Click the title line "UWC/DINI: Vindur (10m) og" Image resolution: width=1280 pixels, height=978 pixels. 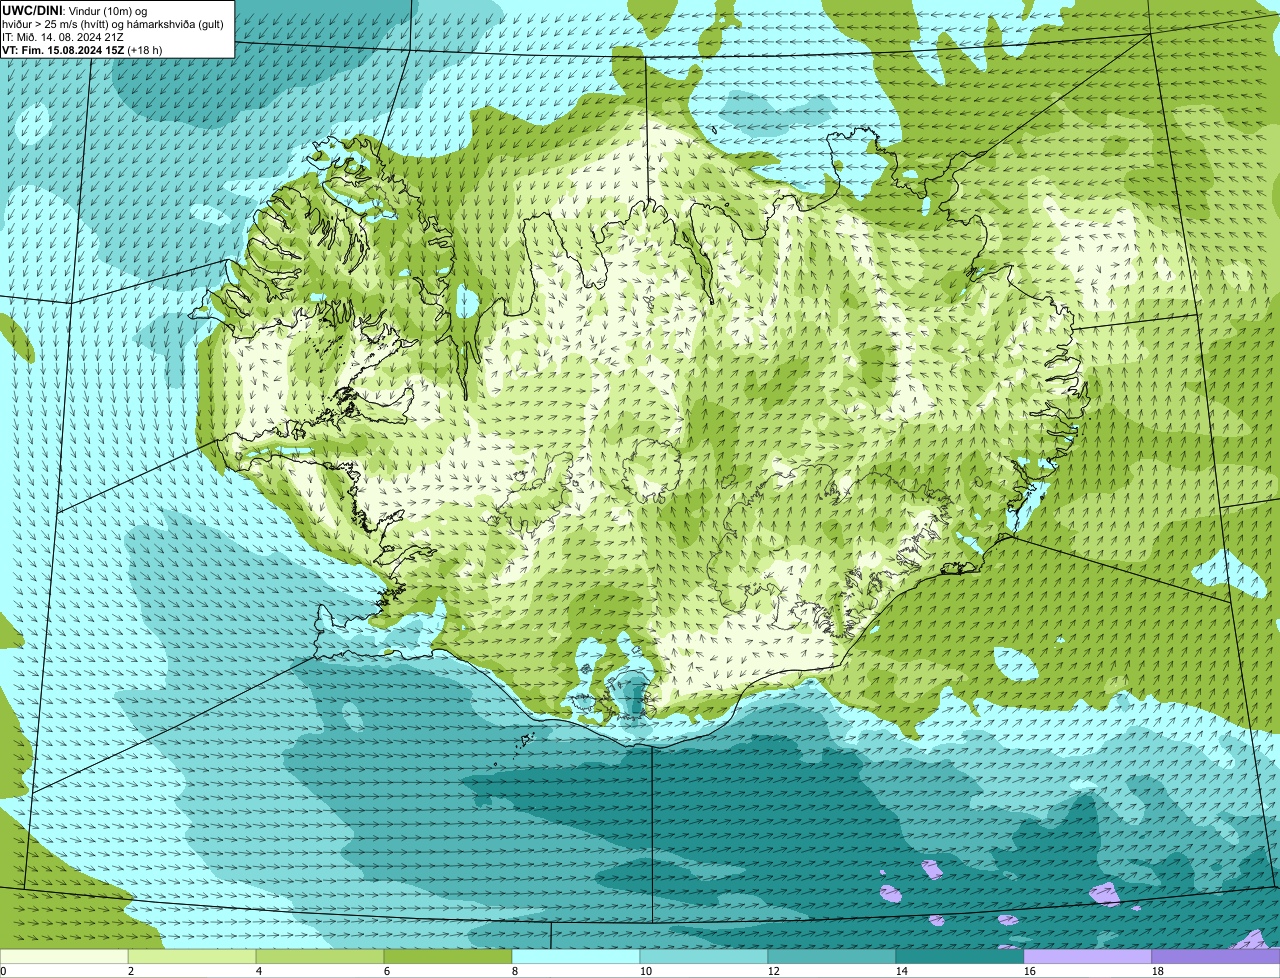pos(76,10)
